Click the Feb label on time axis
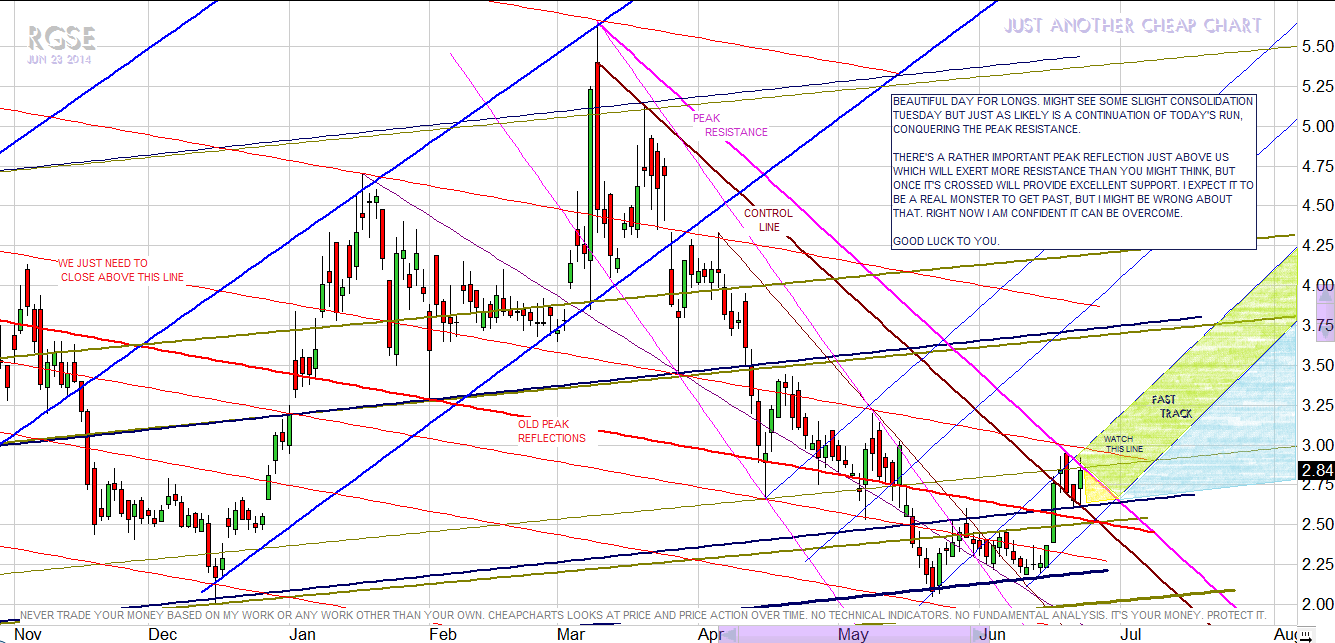The width and height of the screenshot is (1335, 643). click(x=442, y=634)
